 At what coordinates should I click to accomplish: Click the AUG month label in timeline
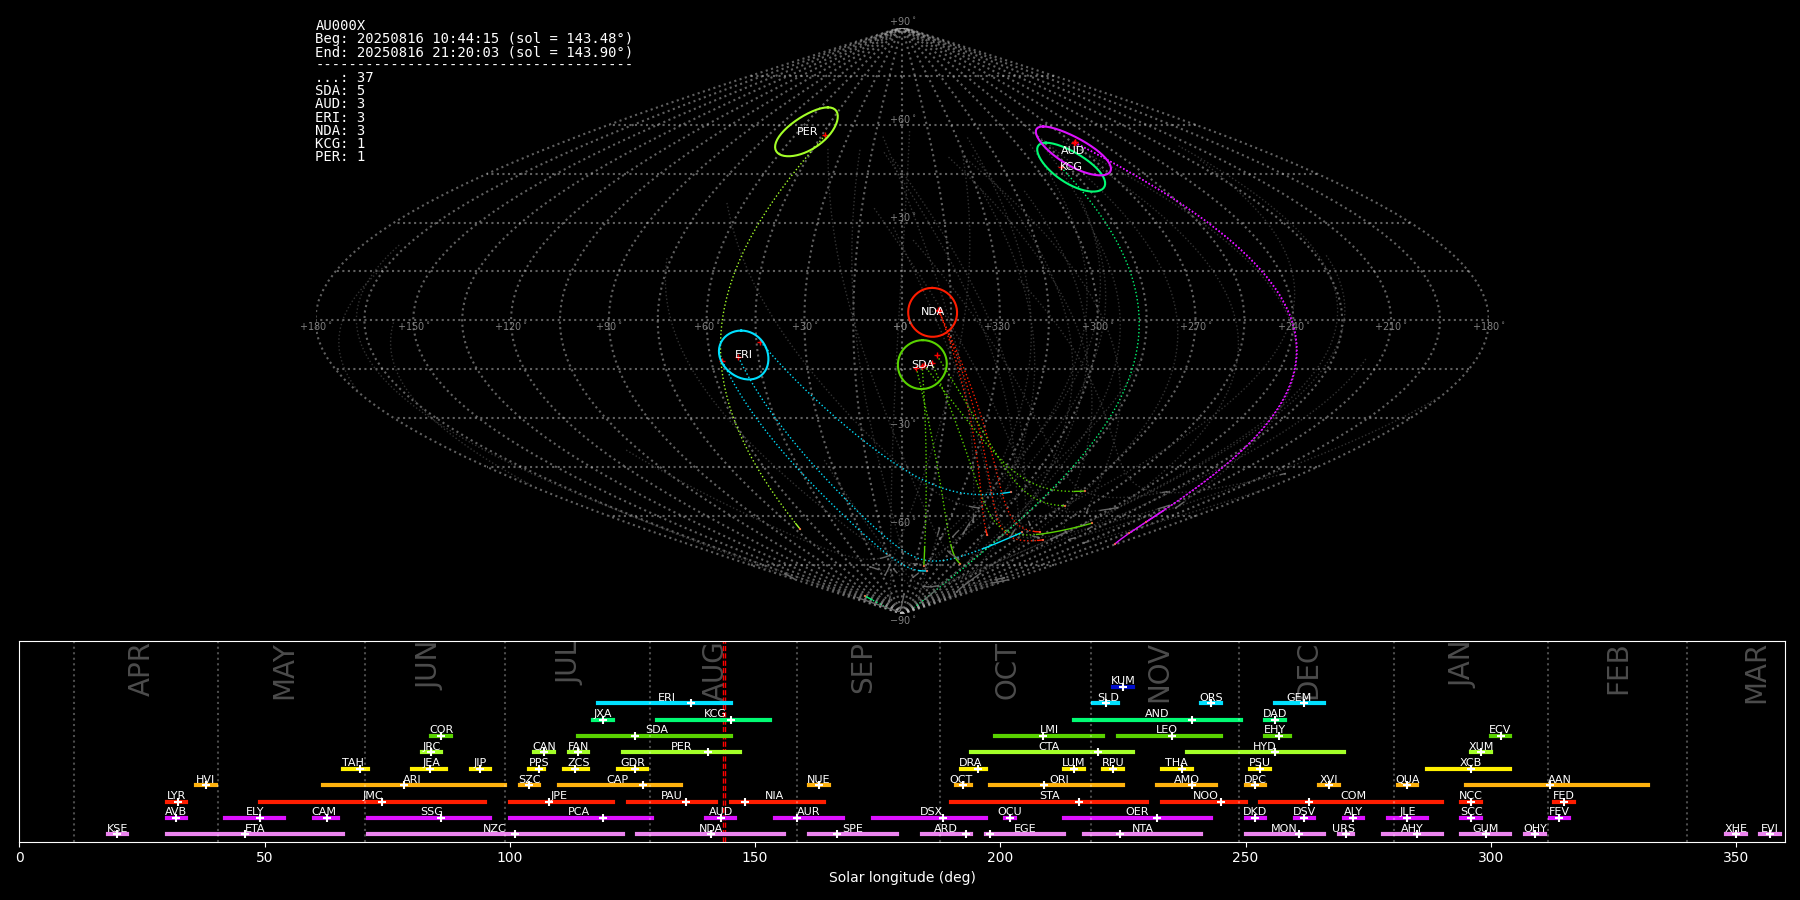pyautogui.click(x=713, y=669)
